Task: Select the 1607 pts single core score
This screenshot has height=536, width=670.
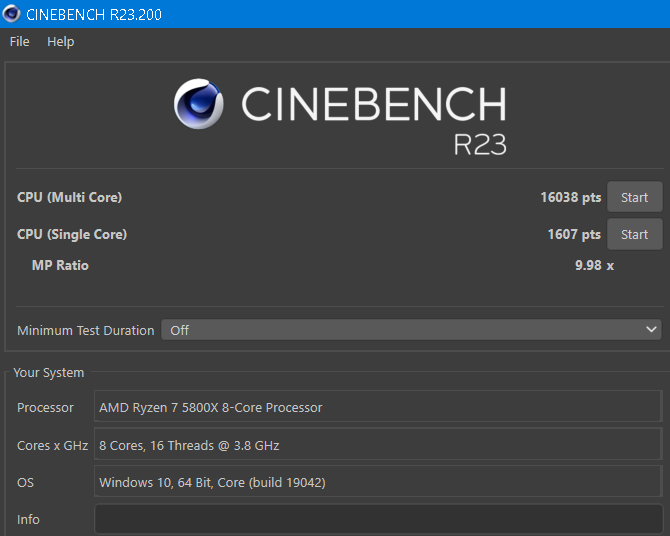Action: [574, 234]
